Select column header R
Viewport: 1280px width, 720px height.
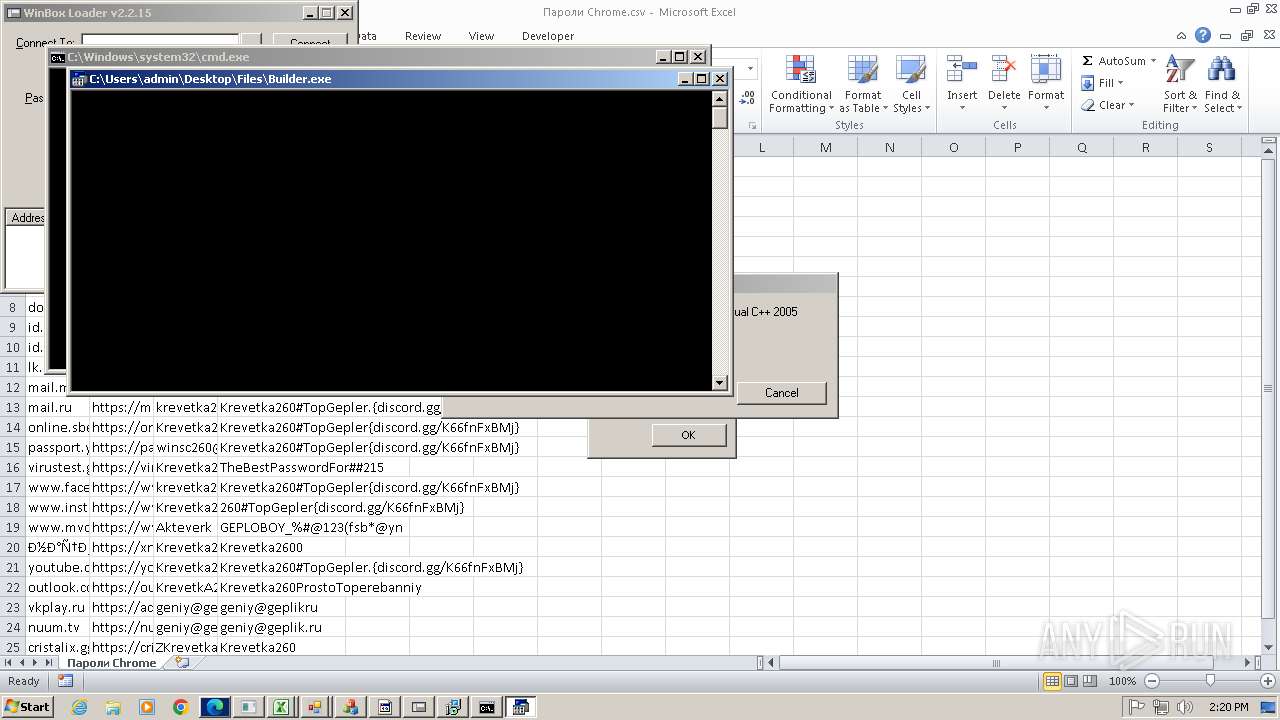[x=1145, y=147]
